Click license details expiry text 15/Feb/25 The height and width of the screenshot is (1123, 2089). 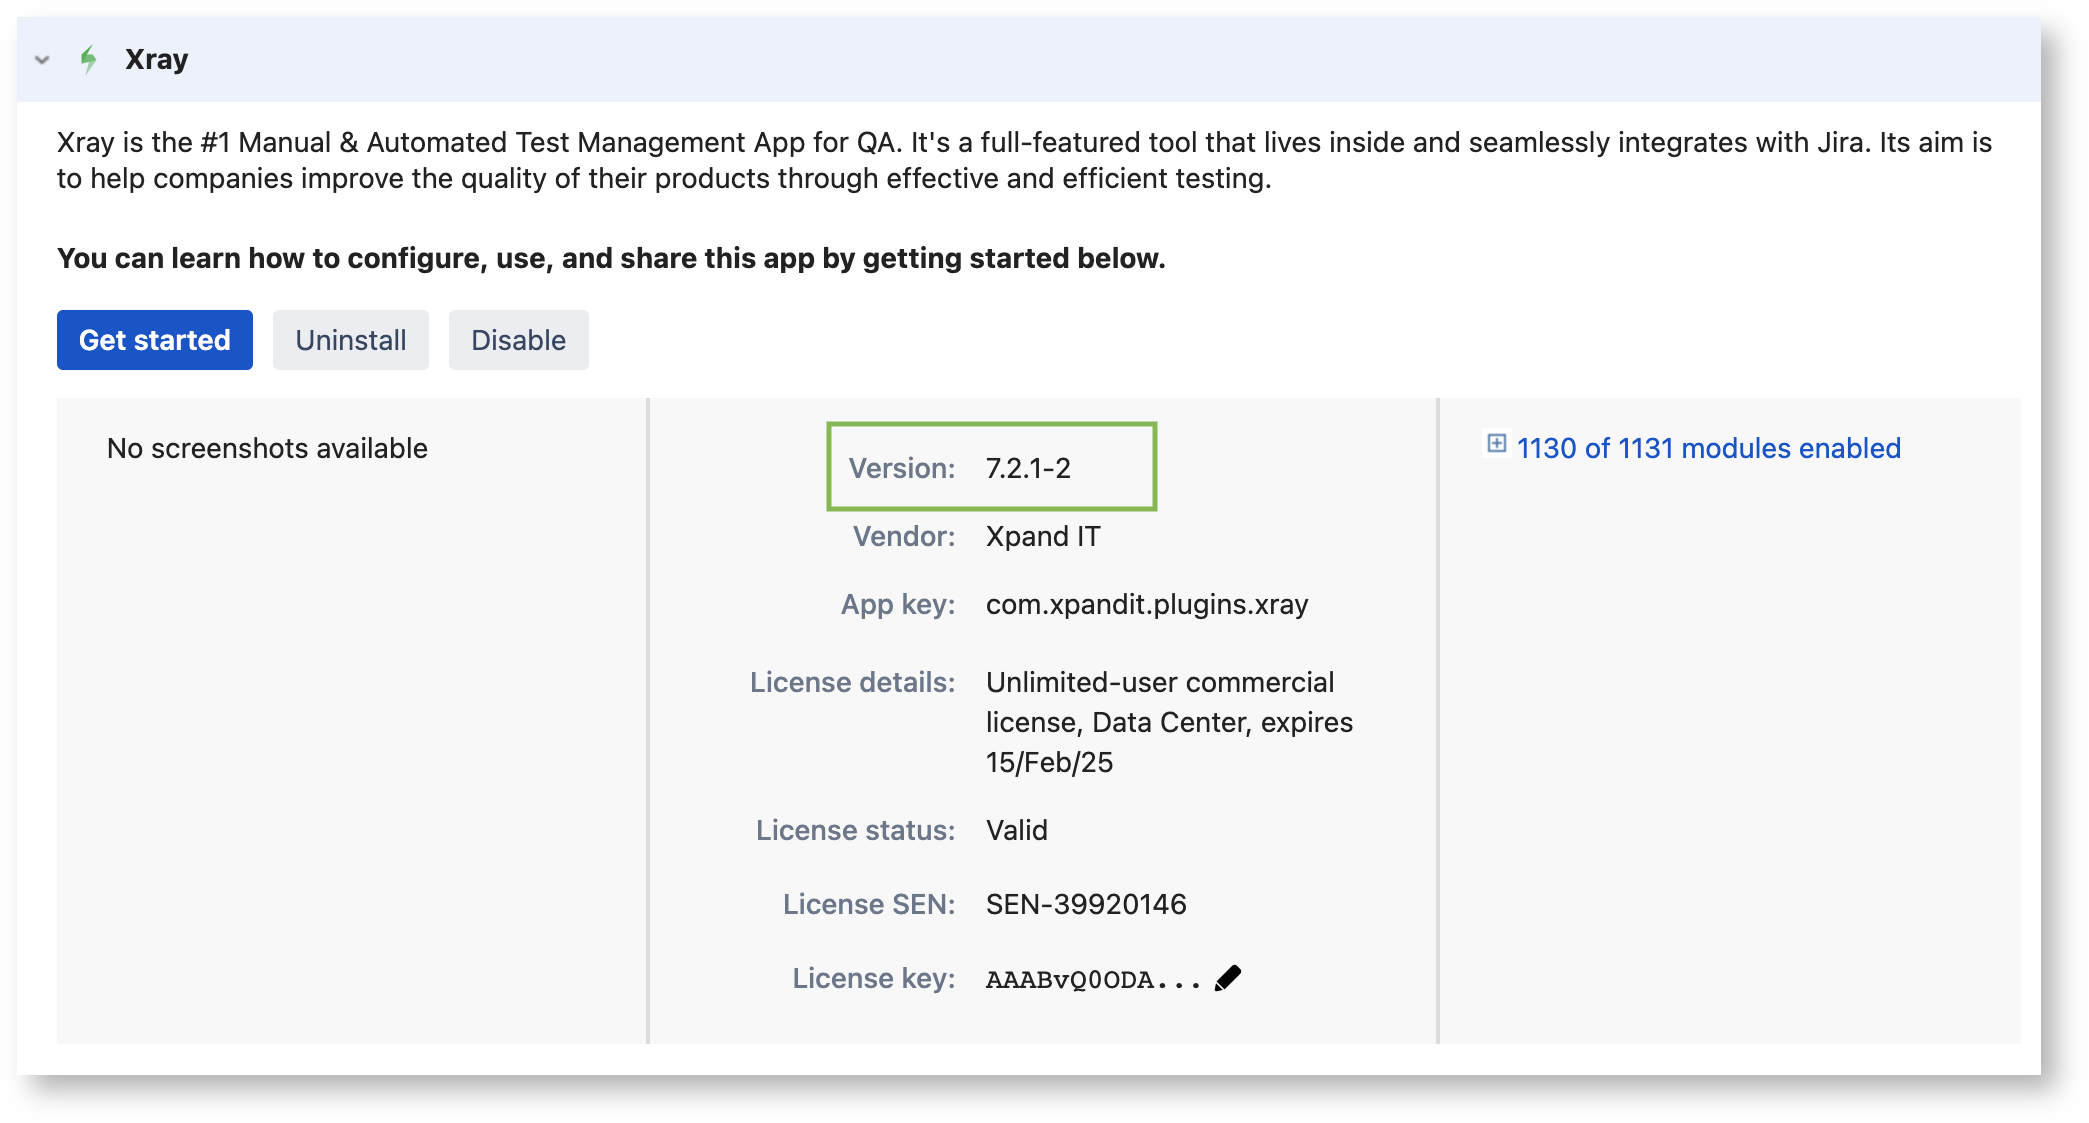(1049, 763)
